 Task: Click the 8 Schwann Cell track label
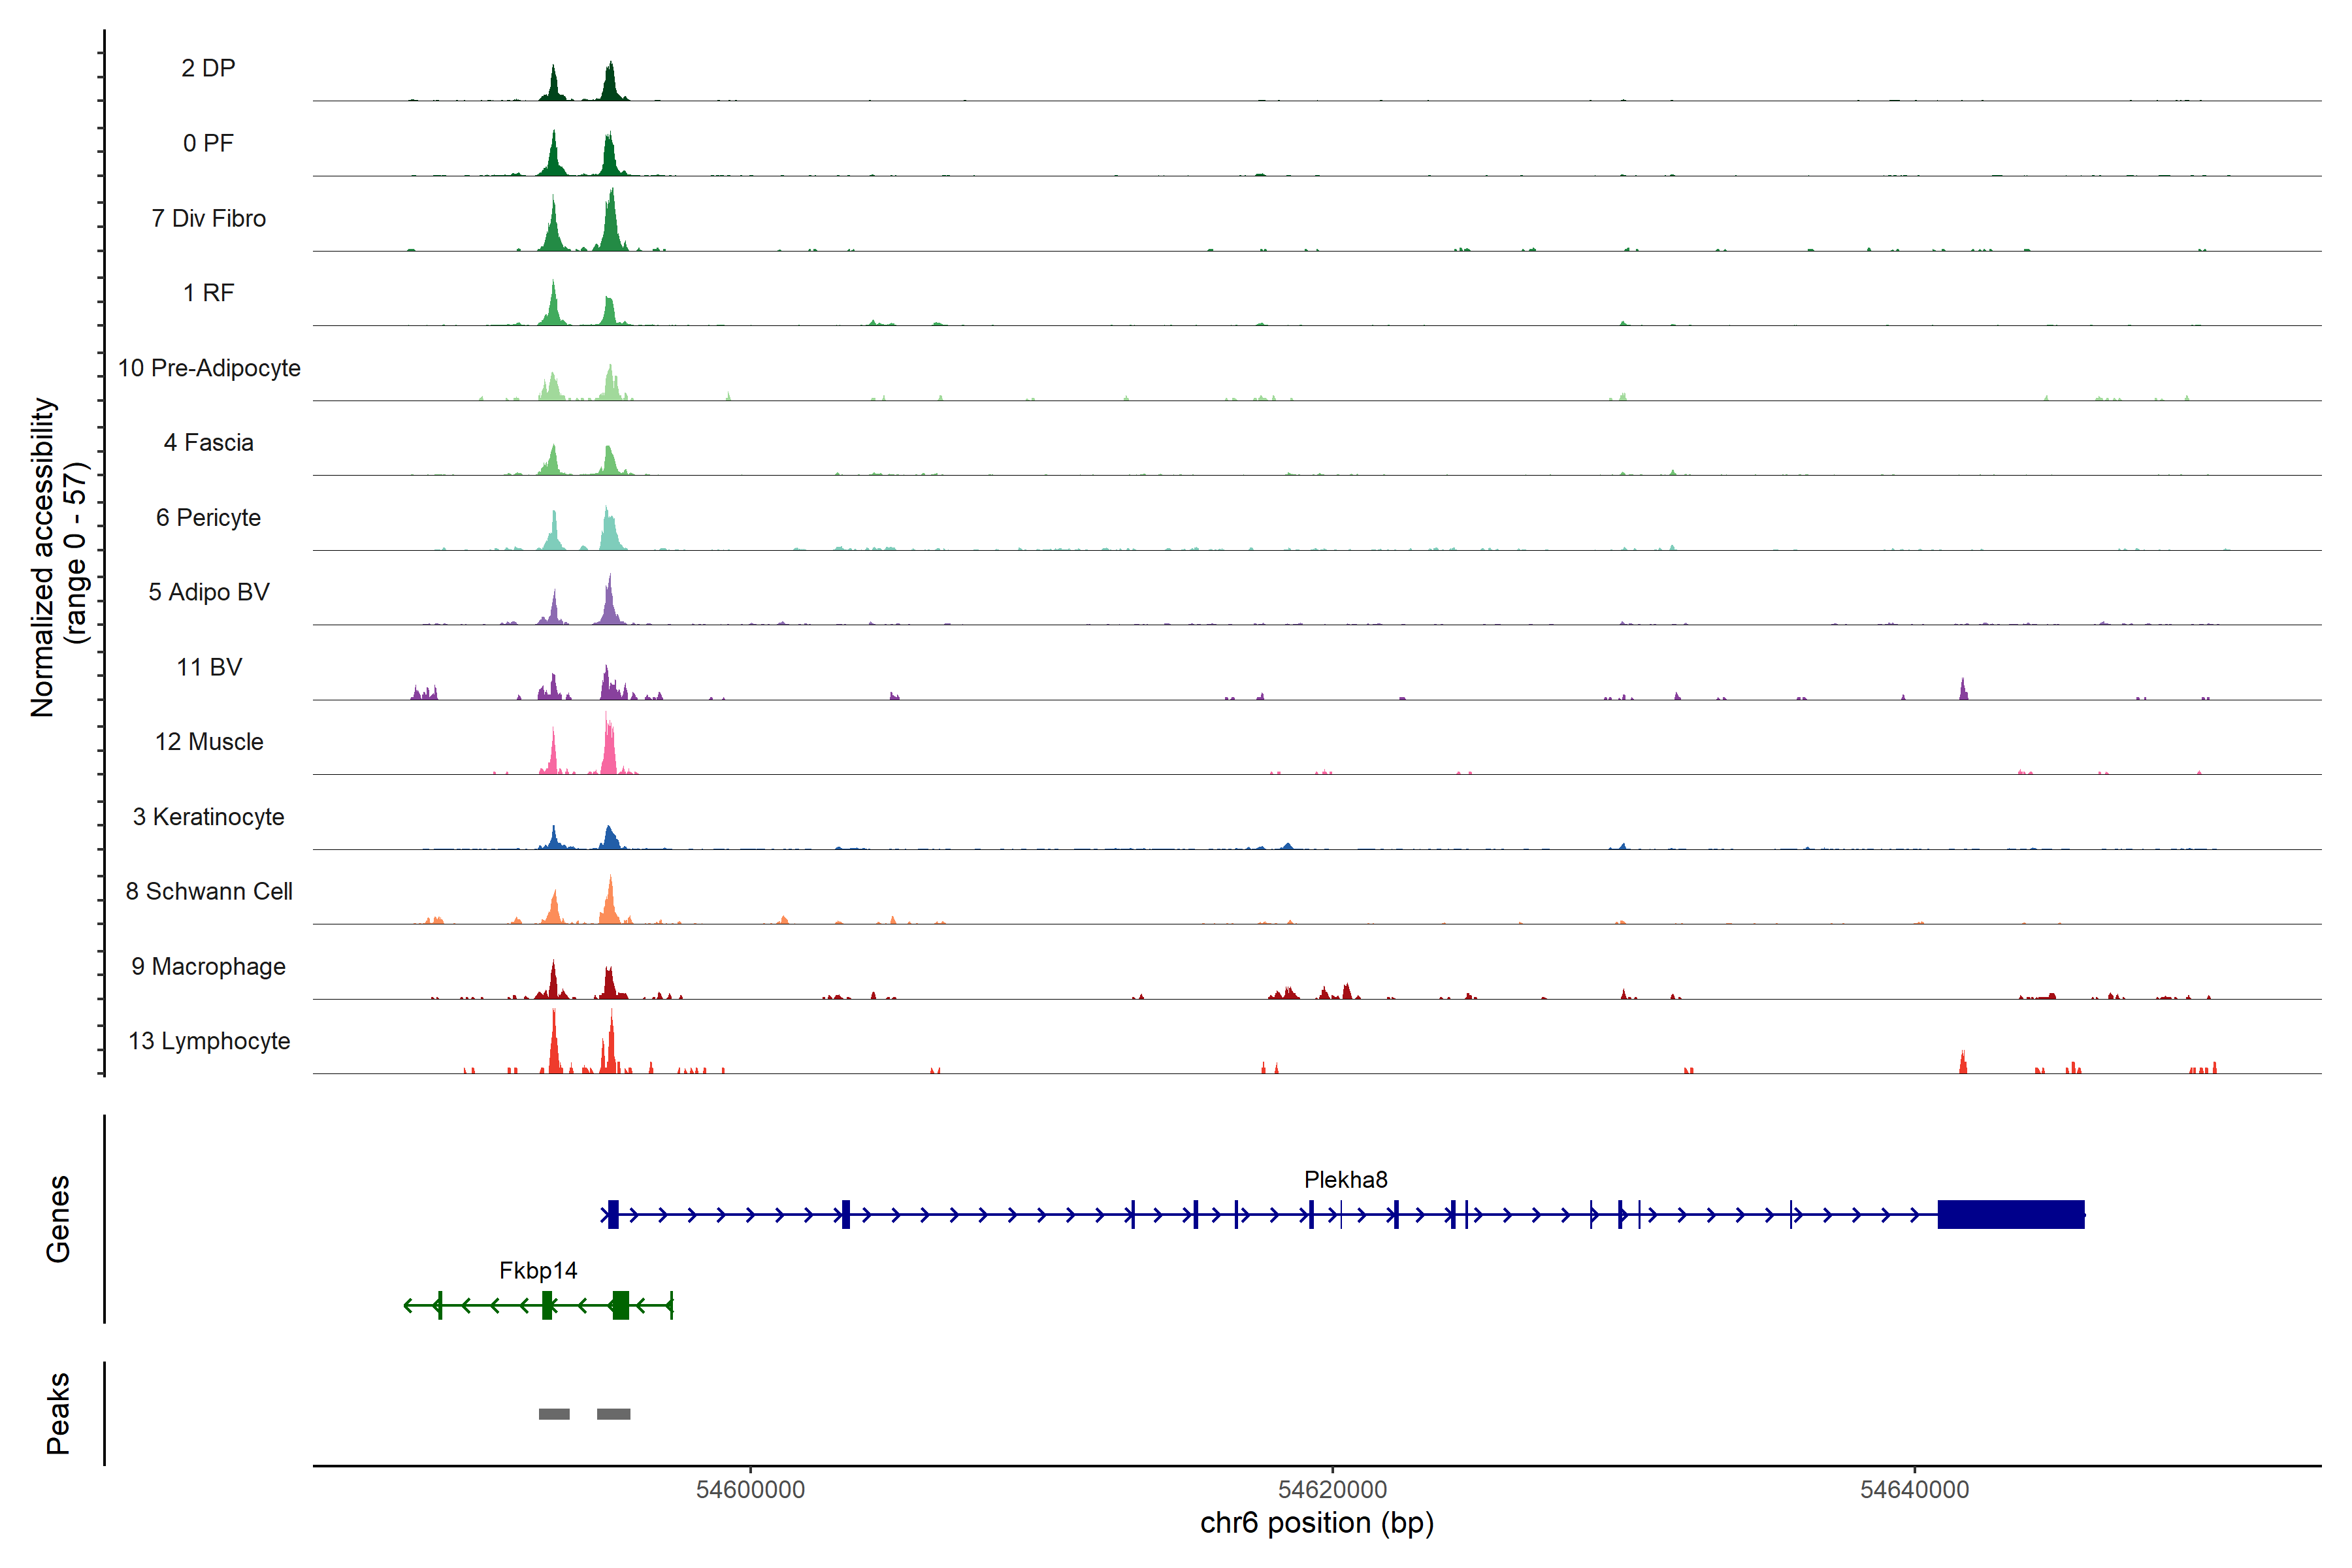(209, 891)
